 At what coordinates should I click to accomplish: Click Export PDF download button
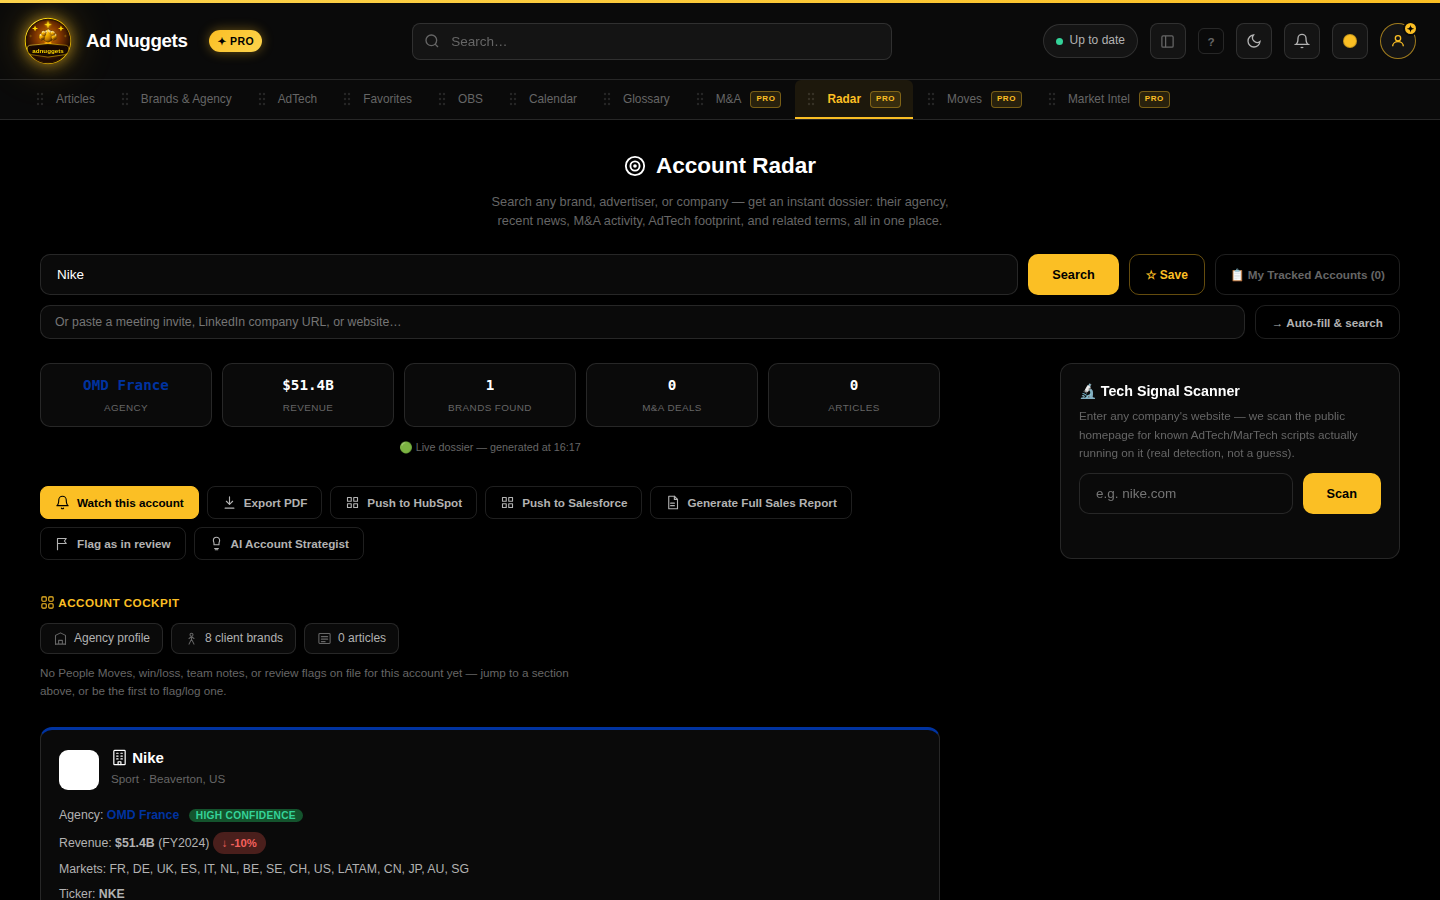pyautogui.click(x=264, y=503)
